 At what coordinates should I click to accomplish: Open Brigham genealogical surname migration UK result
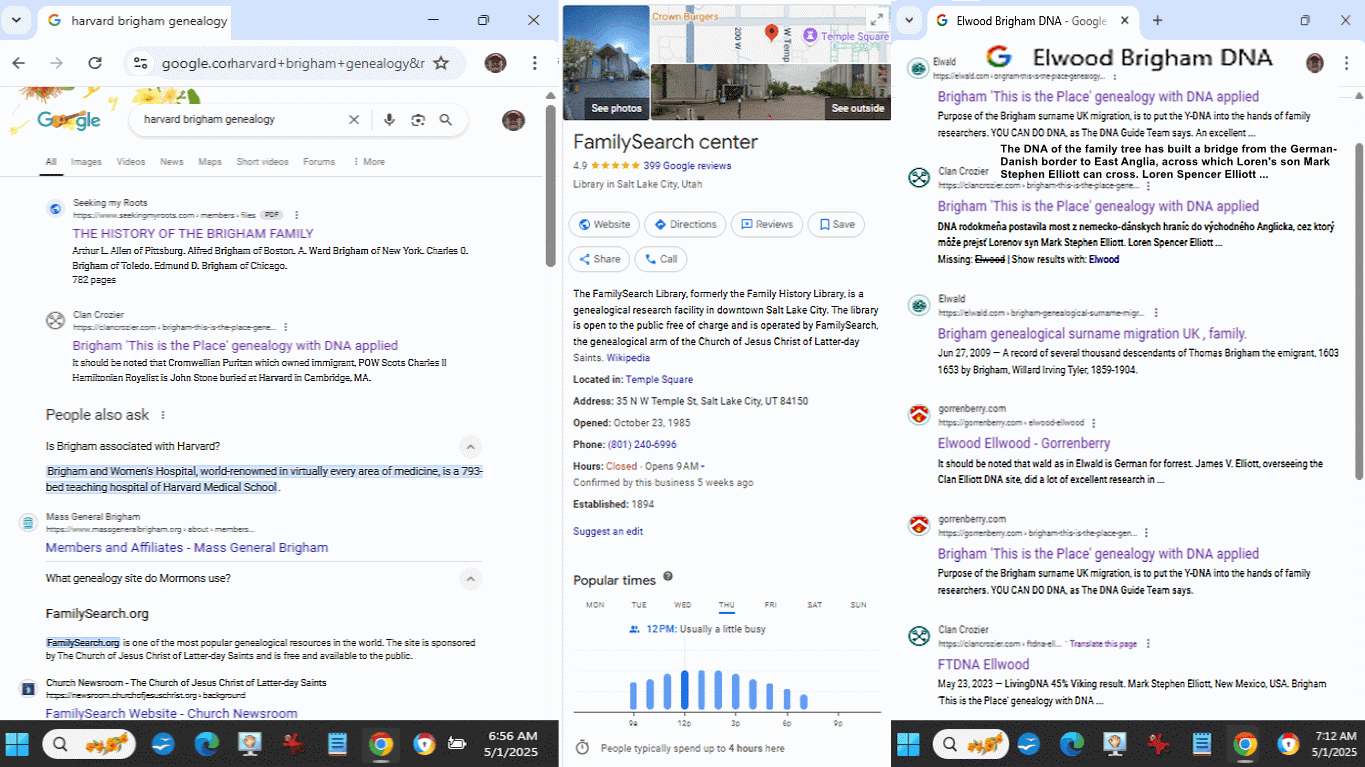click(x=1092, y=334)
